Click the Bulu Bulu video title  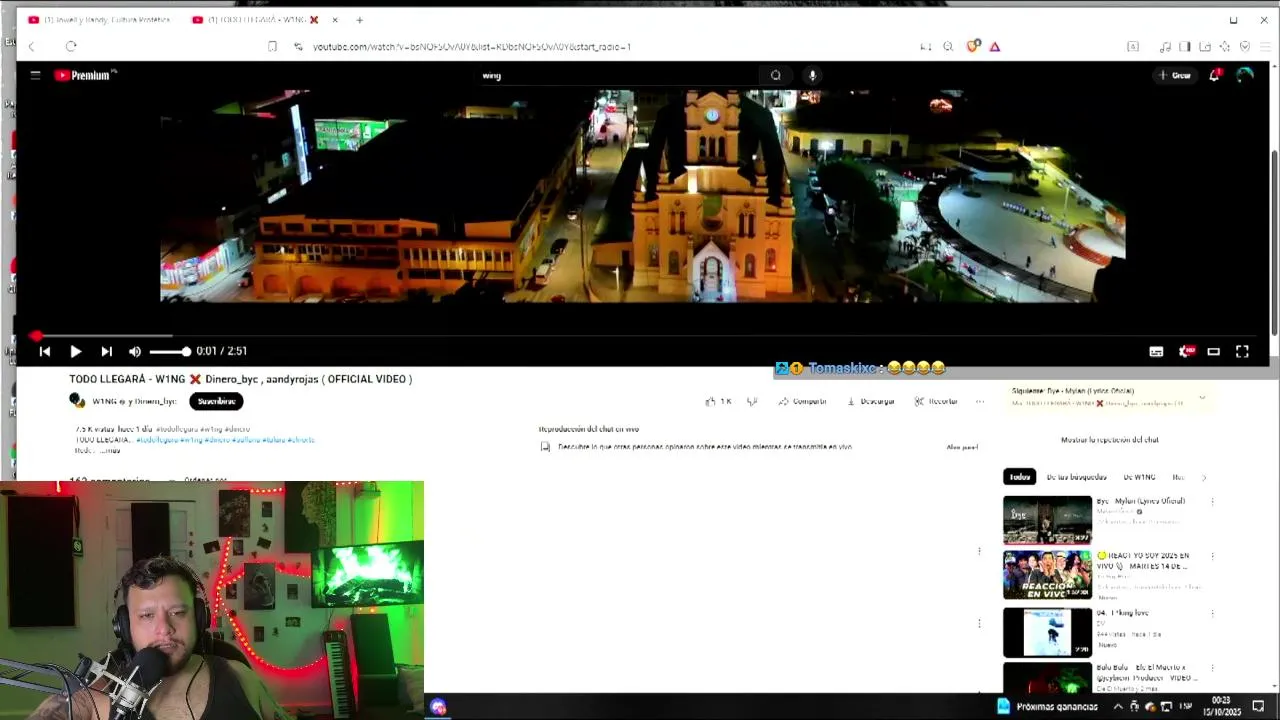coord(1147,672)
